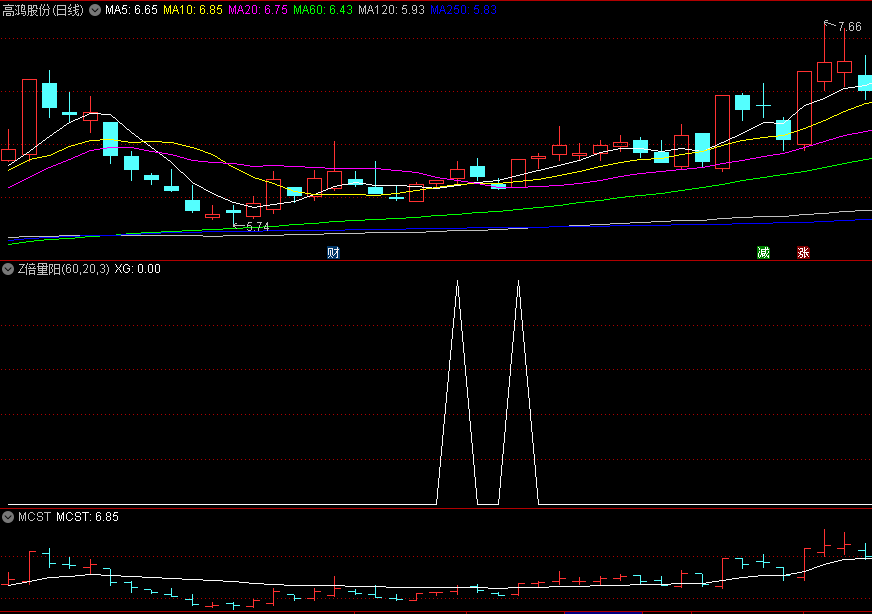The width and height of the screenshot is (872, 614).
Task: Click the red 涨 marker icon
Action: [x=804, y=253]
